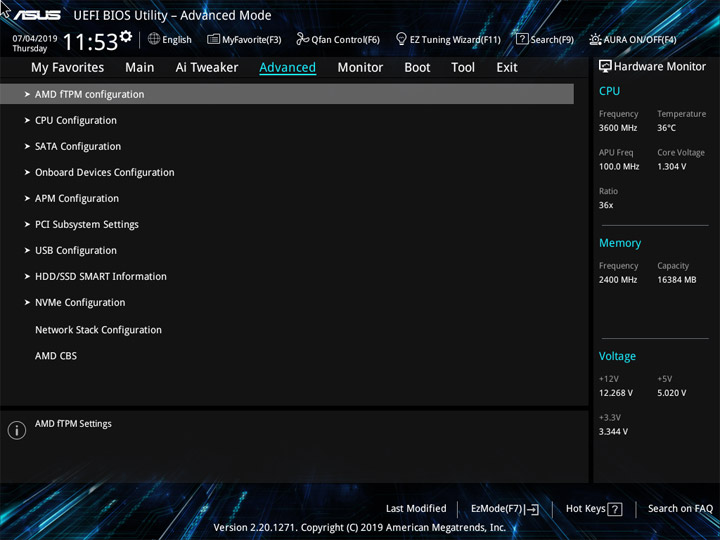Expand arrow beside SATA Configuration
The width and height of the screenshot is (720, 540).
[x=27, y=146]
